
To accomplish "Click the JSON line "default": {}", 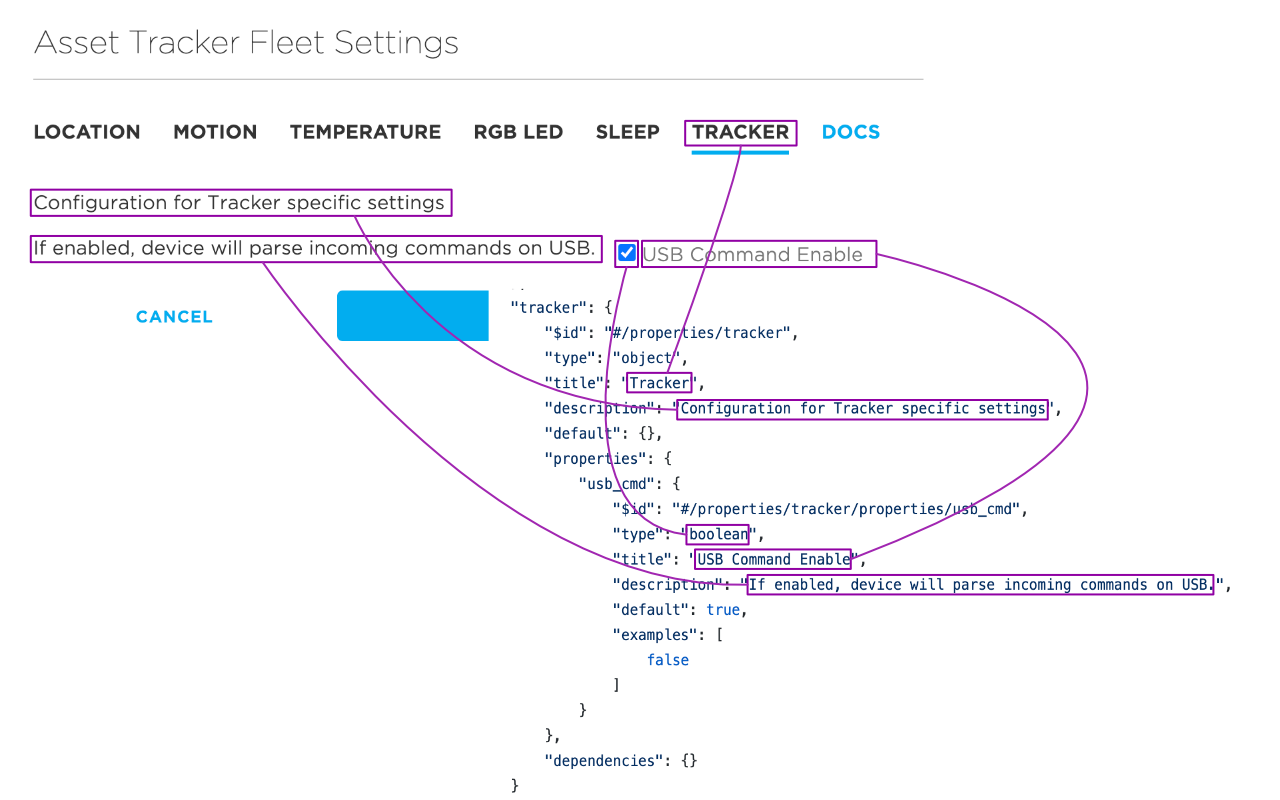I will point(603,434).
